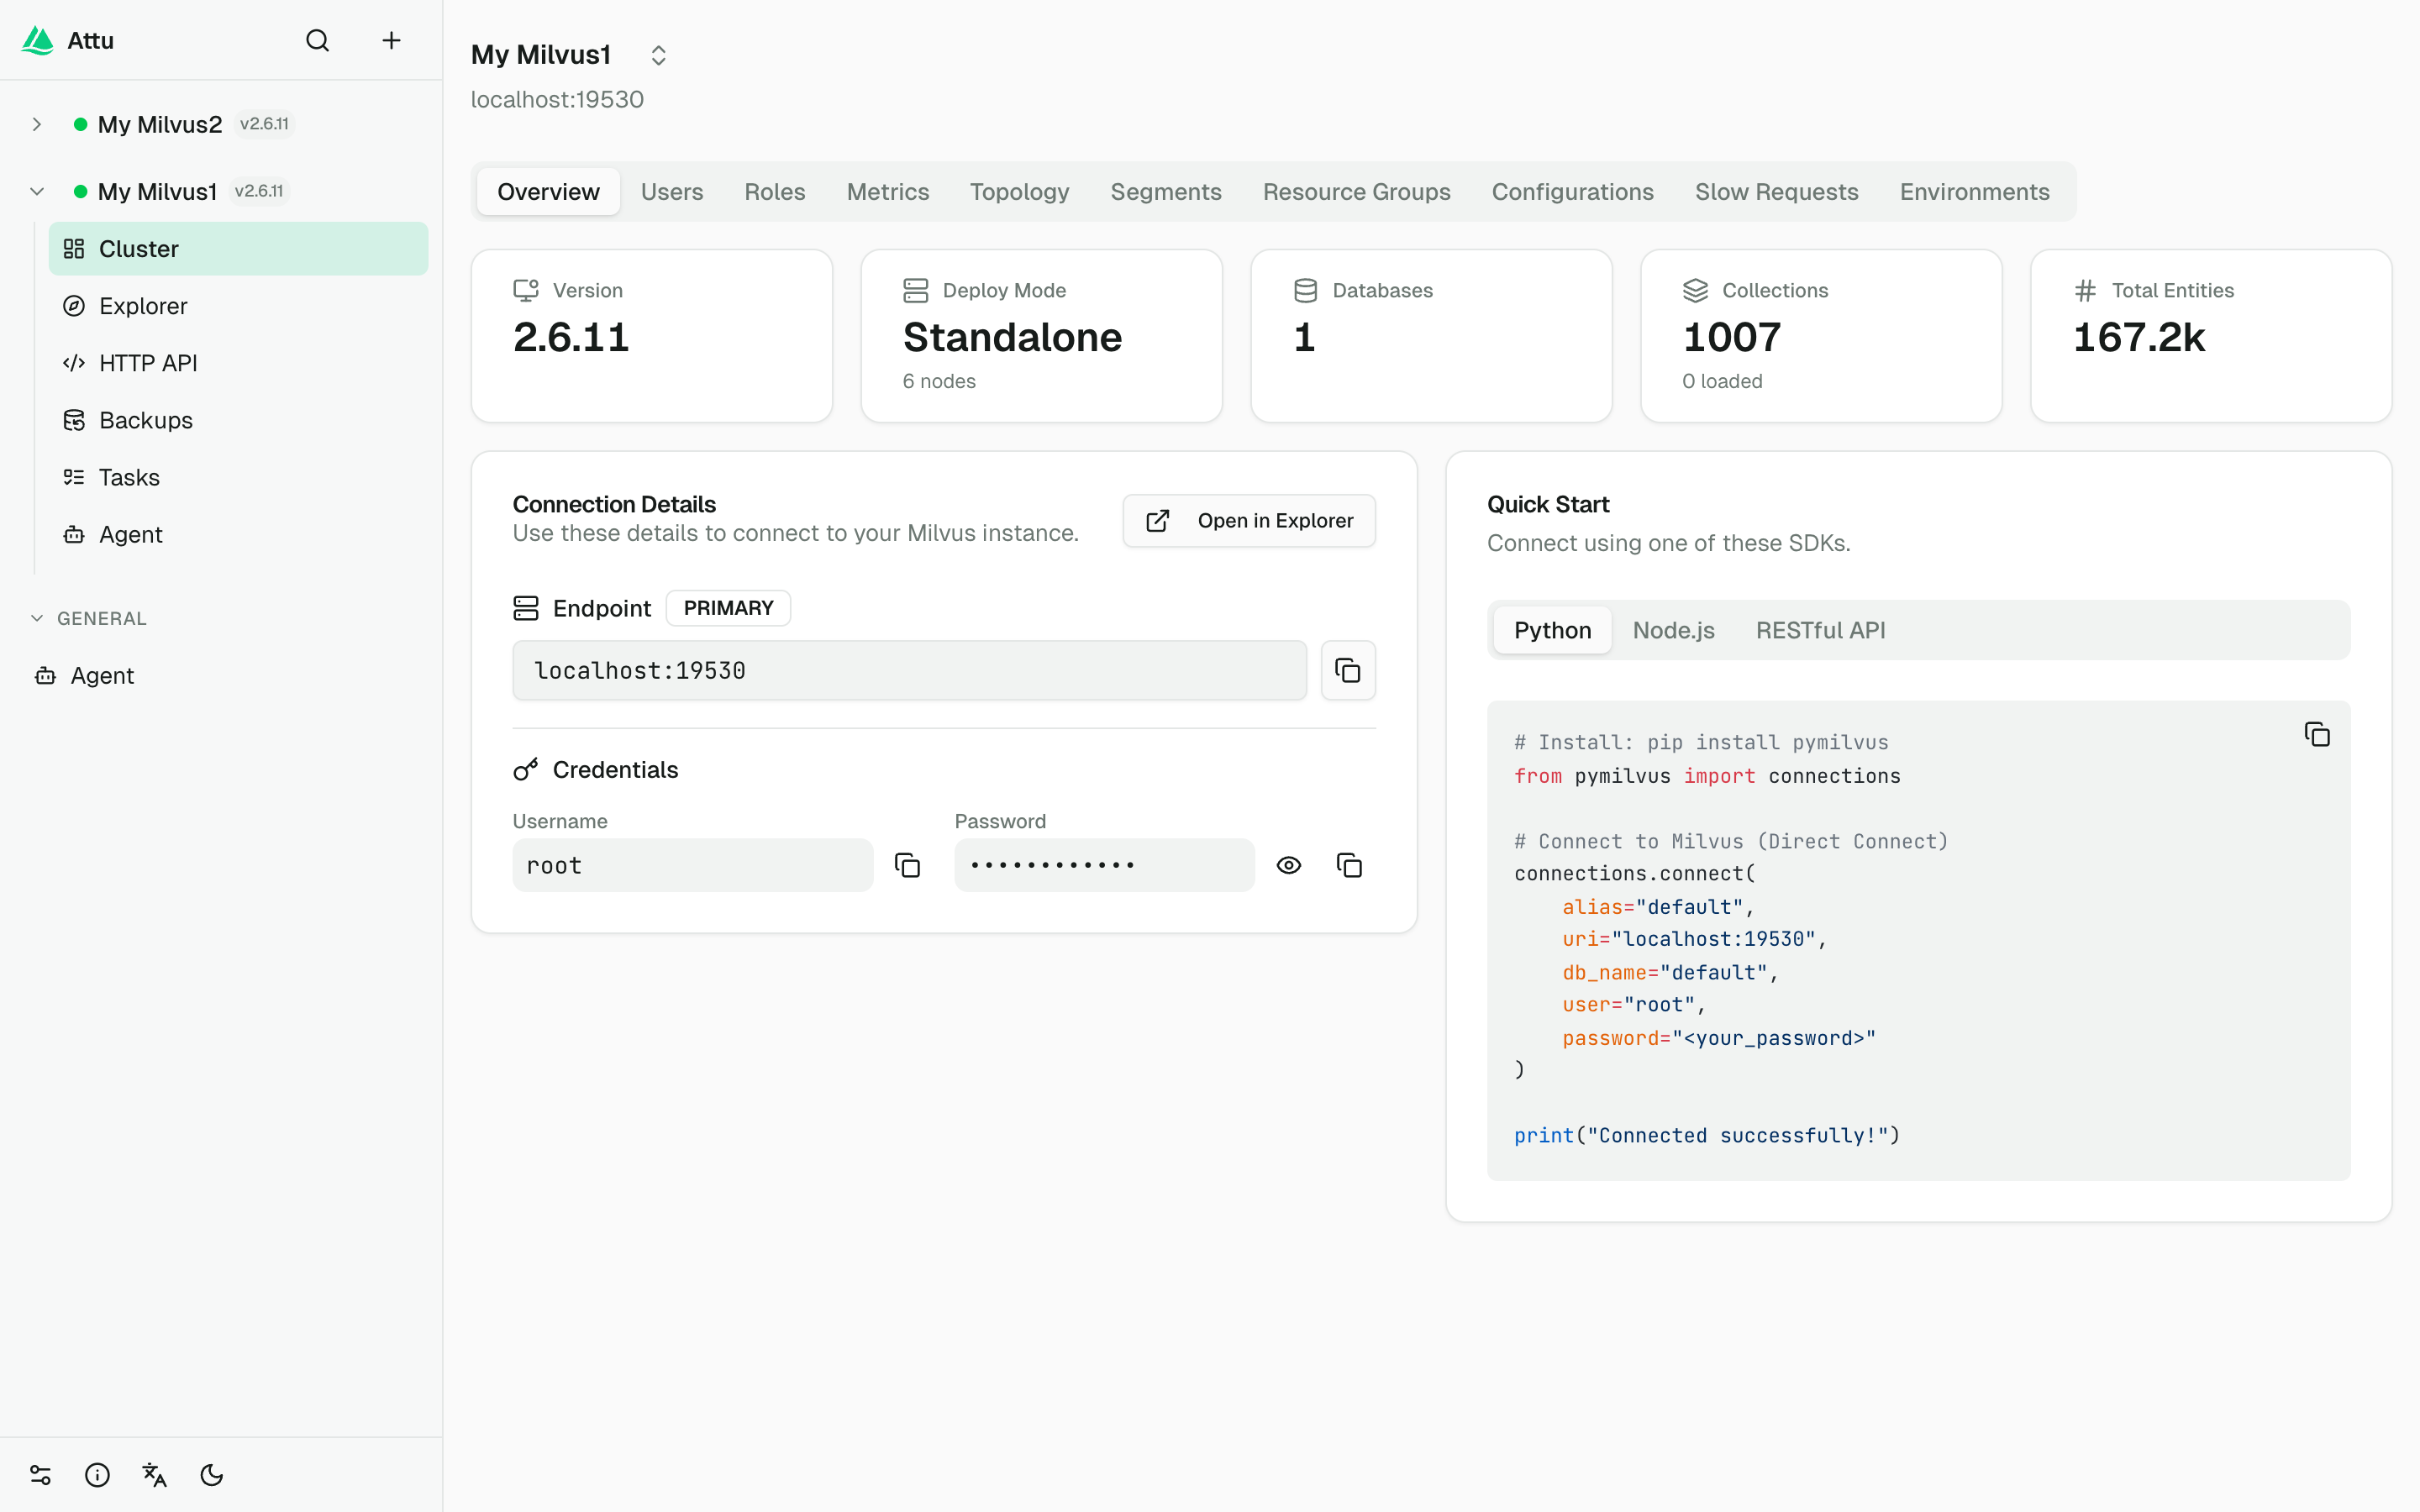Select My Milvus2 in the sidebar

click(160, 124)
